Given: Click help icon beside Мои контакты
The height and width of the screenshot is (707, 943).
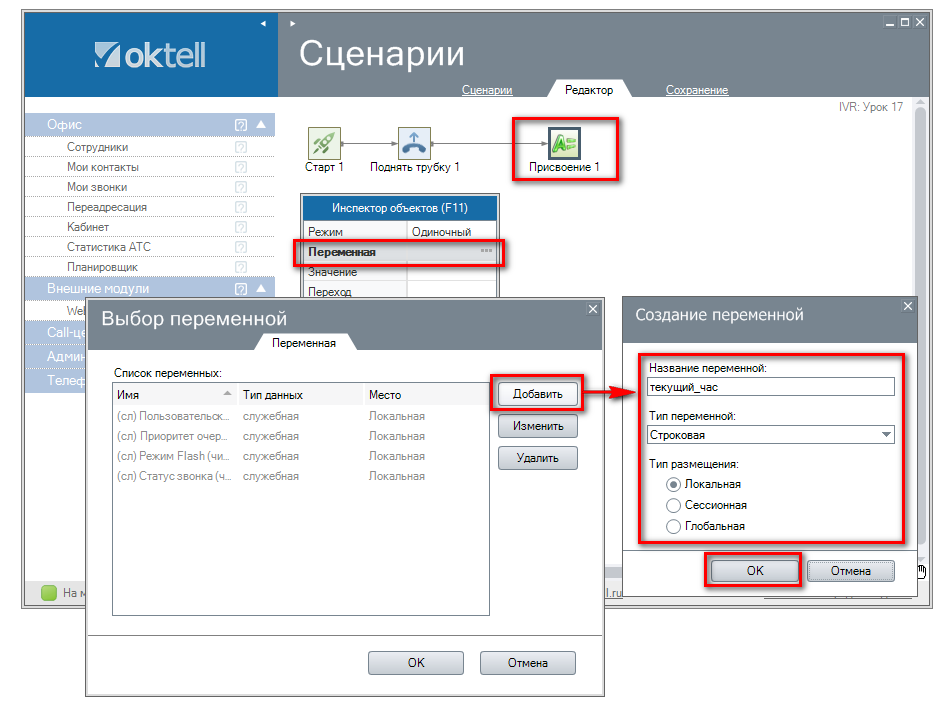Looking at the screenshot, I should (x=240, y=167).
